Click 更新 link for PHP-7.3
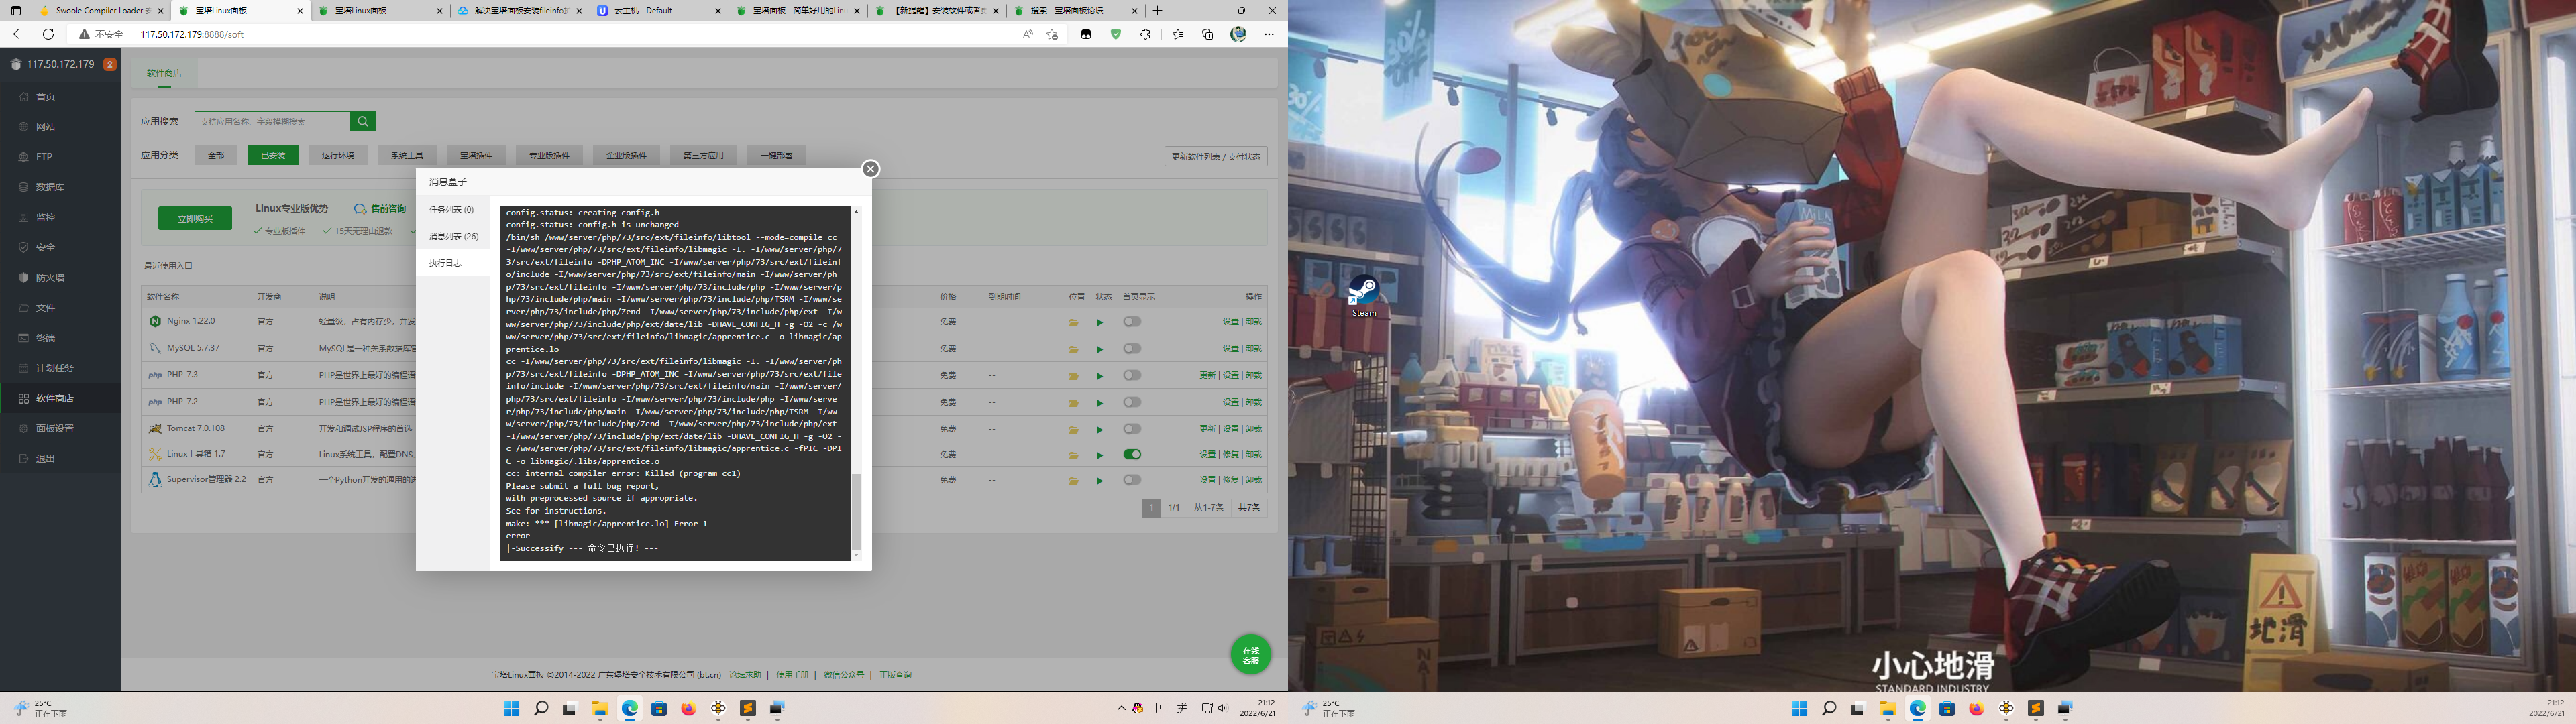This screenshot has width=2576, height=724. 1207,376
